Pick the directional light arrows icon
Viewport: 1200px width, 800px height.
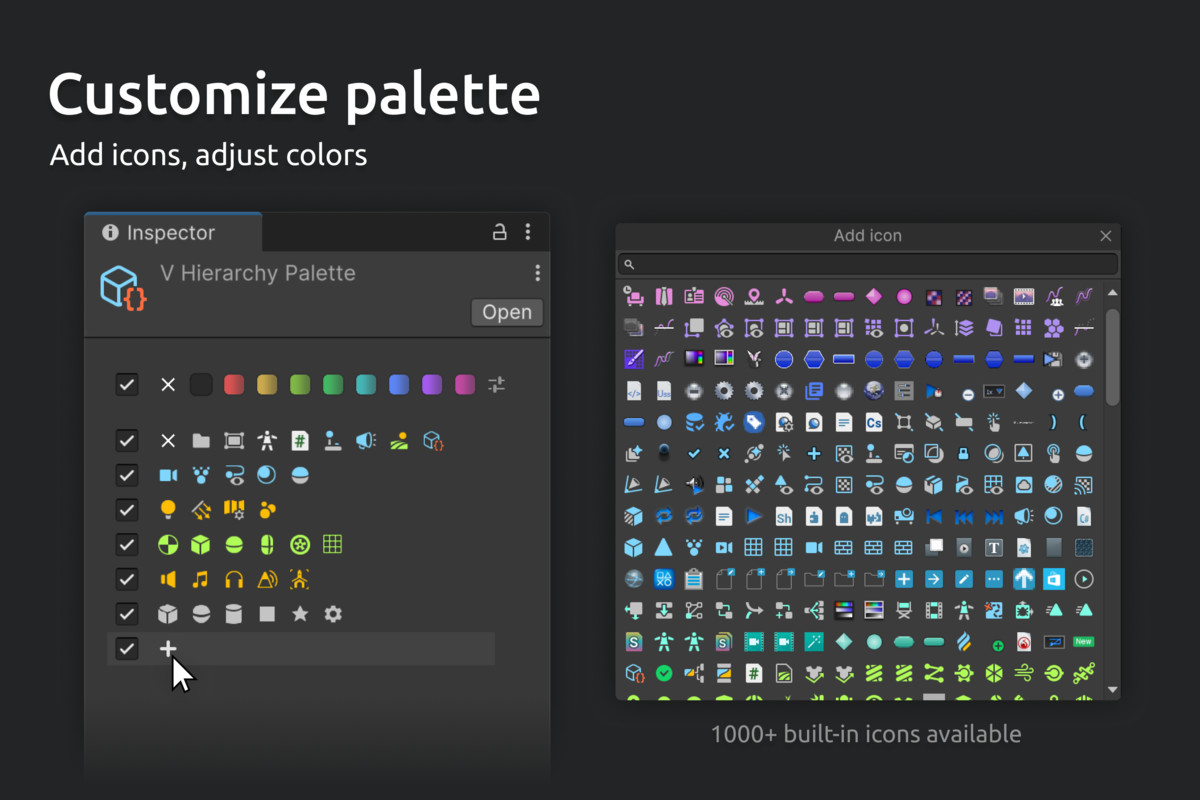coord(201,510)
